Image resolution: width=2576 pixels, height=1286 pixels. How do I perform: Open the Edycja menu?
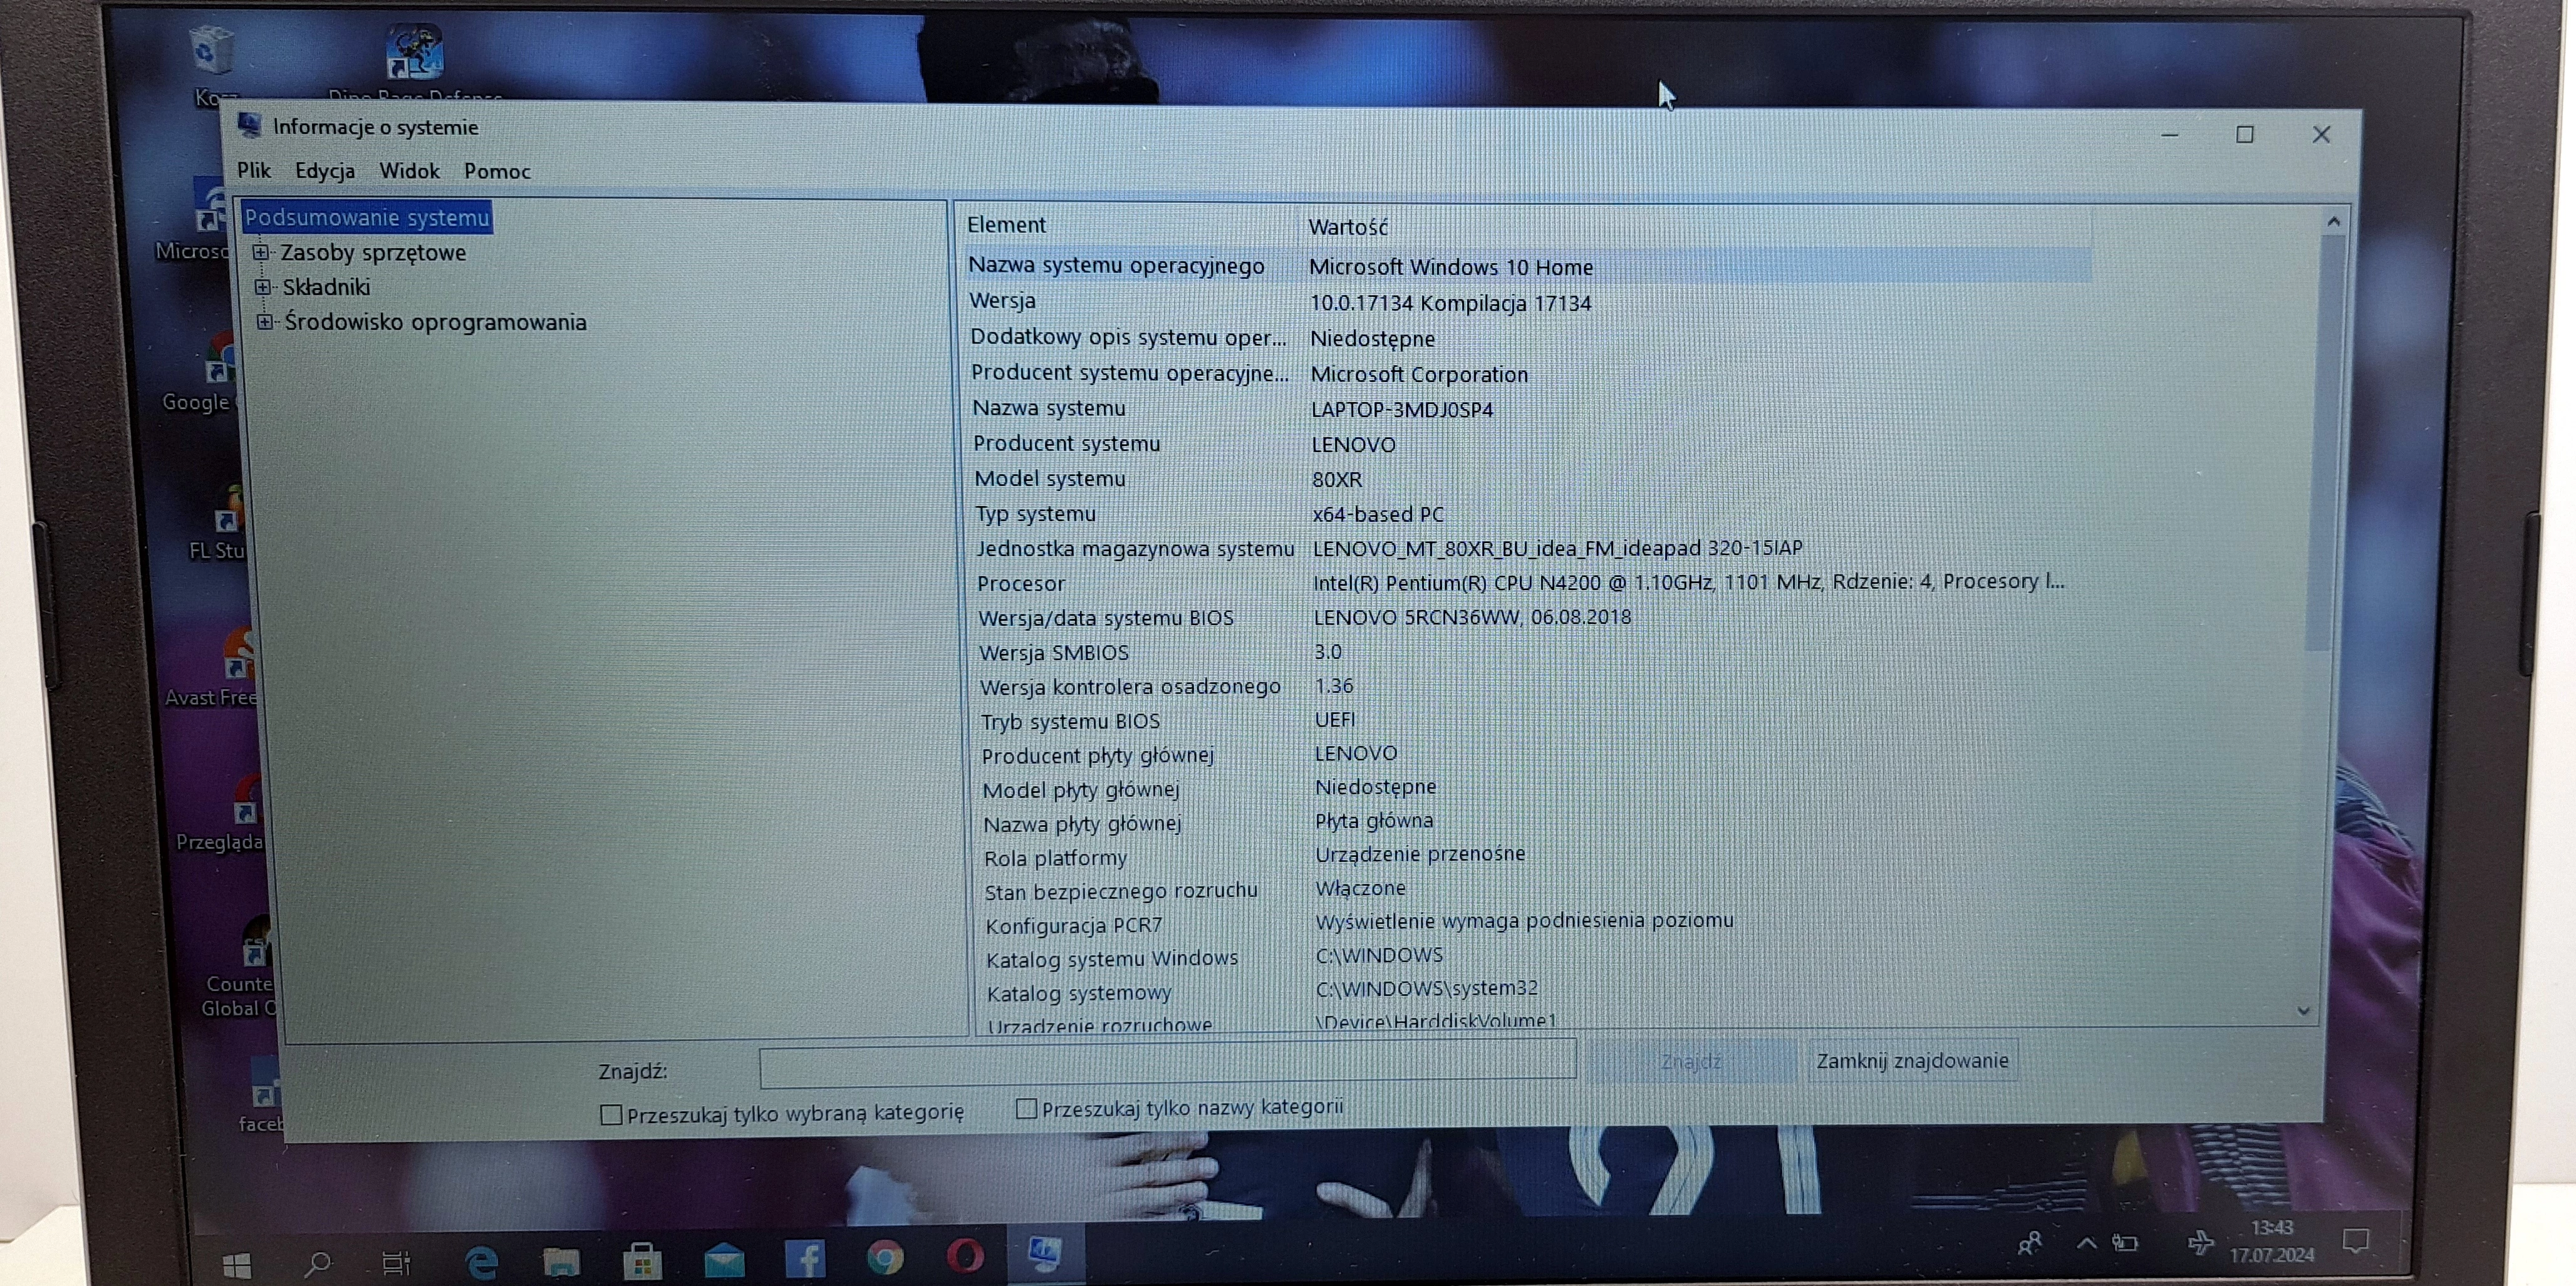[325, 171]
